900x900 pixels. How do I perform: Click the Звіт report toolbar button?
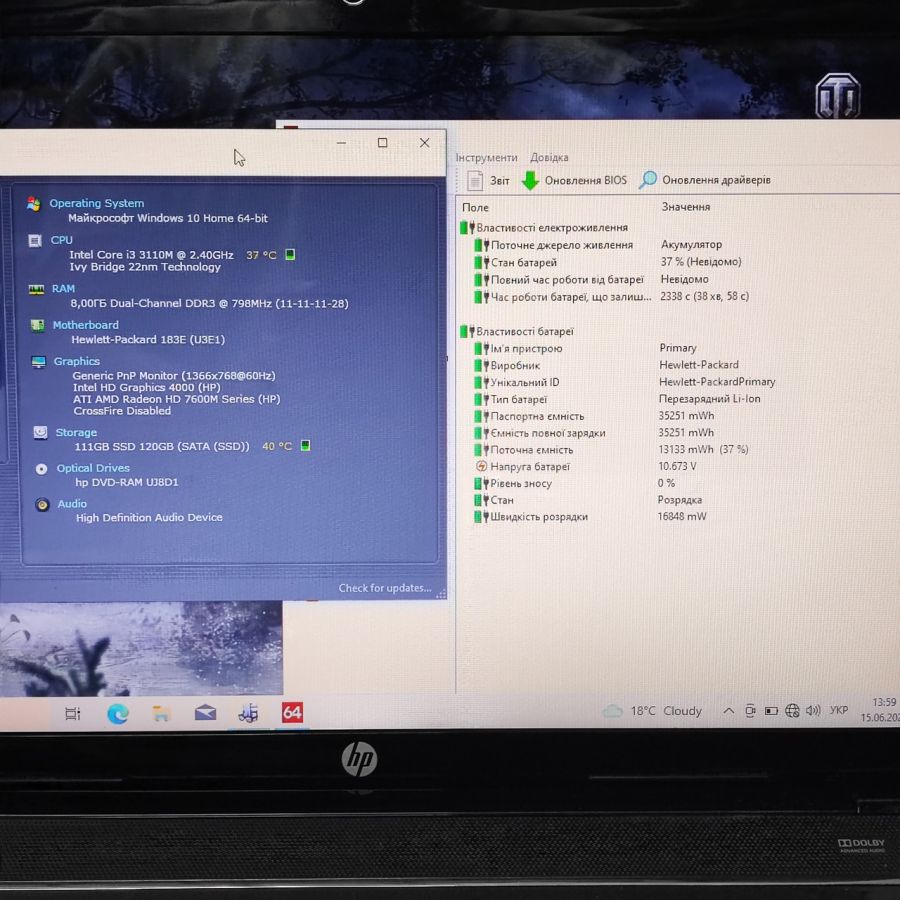488,180
